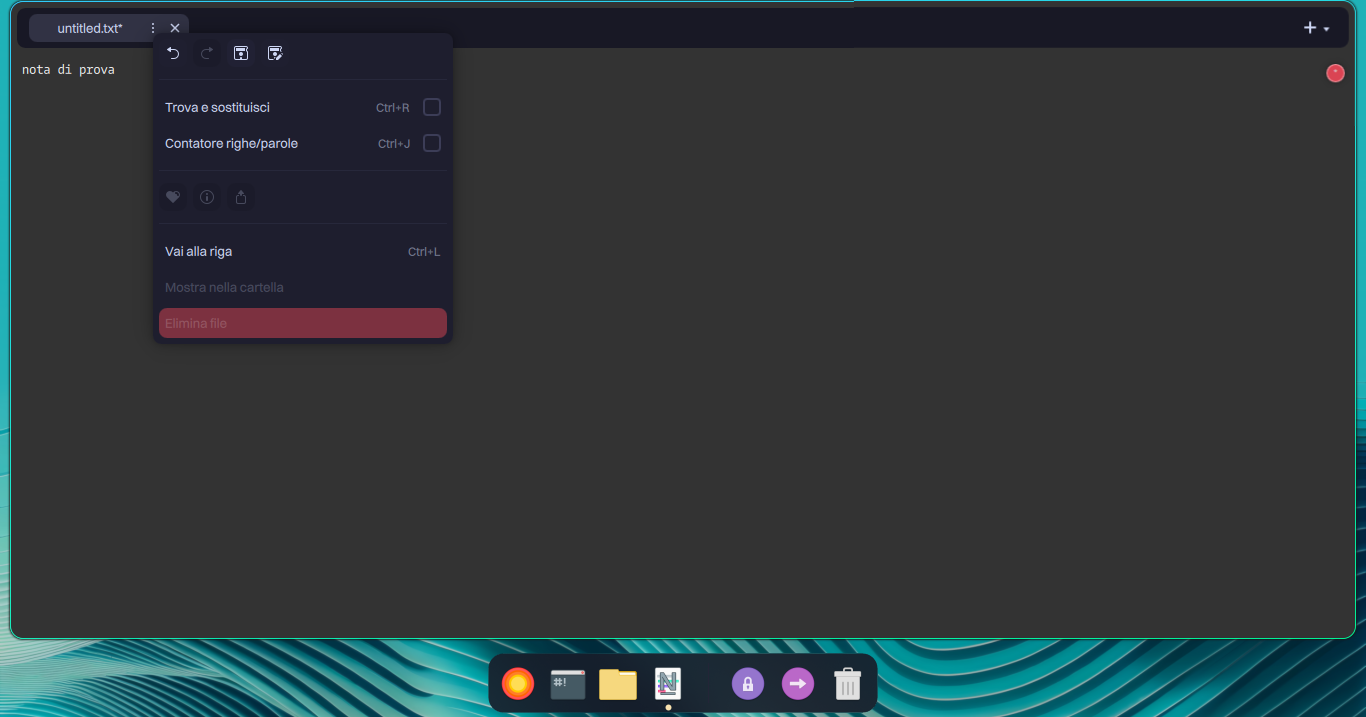Image resolution: width=1366 pixels, height=717 pixels.
Task: Select the untitled.txt tab
Action: coord(90,28)
